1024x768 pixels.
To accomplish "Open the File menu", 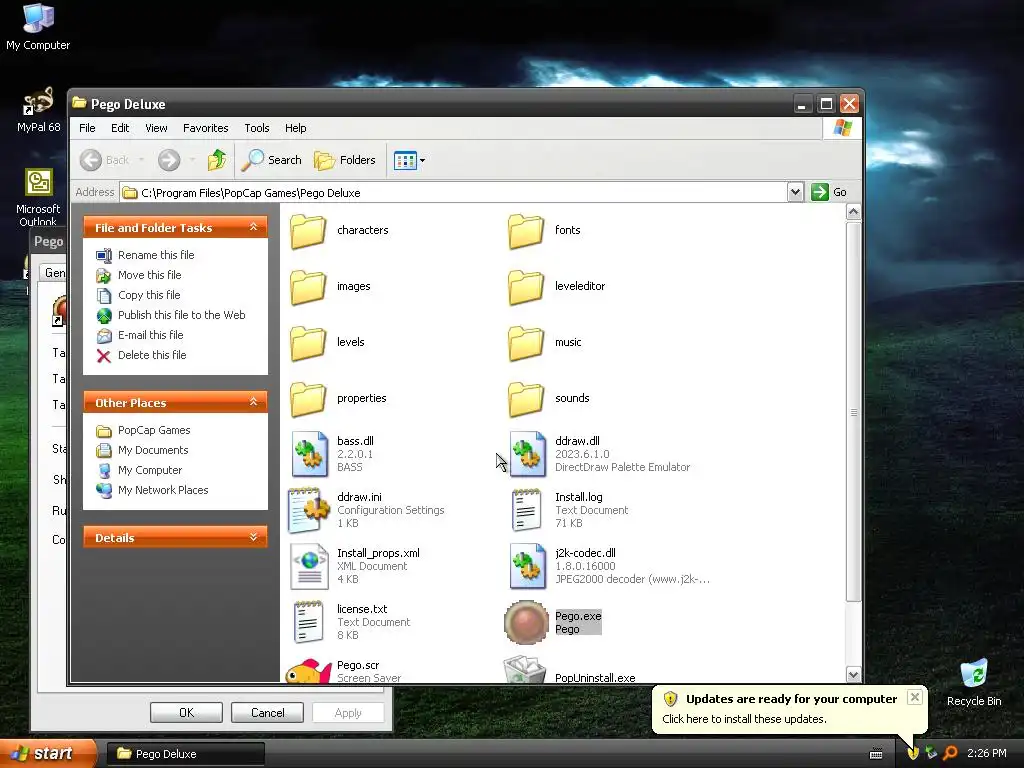I will (x=87, y=128).
